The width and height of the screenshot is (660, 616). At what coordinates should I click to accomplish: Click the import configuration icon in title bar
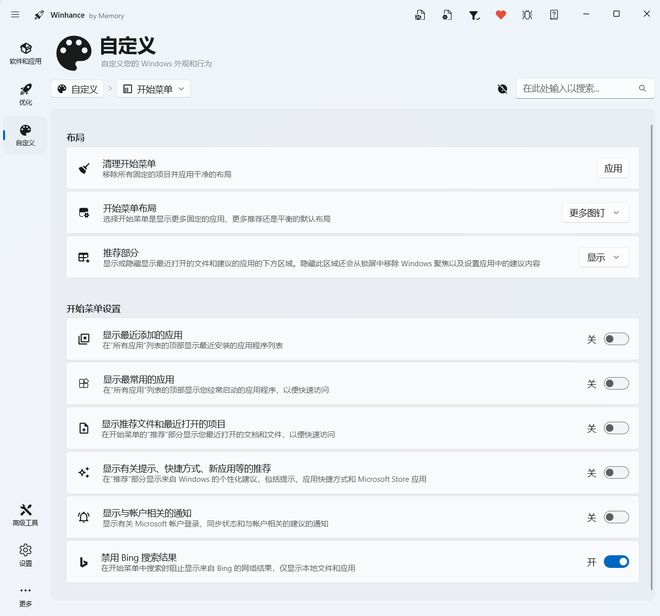447,15
